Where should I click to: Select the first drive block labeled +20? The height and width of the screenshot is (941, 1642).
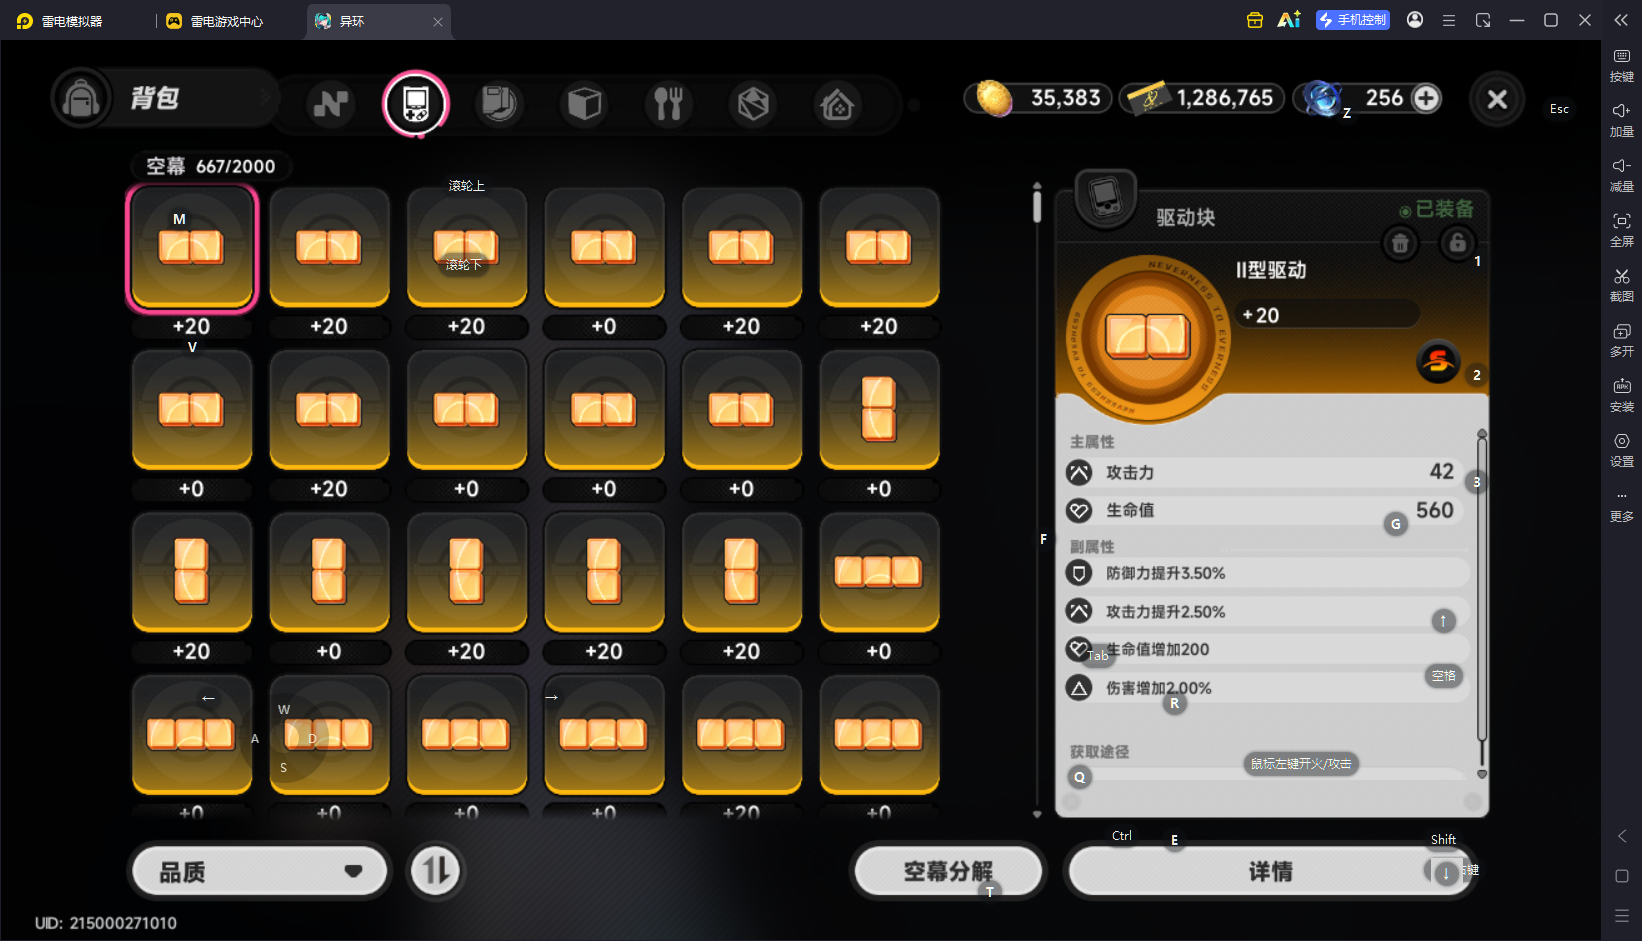(x=191, y=249)
